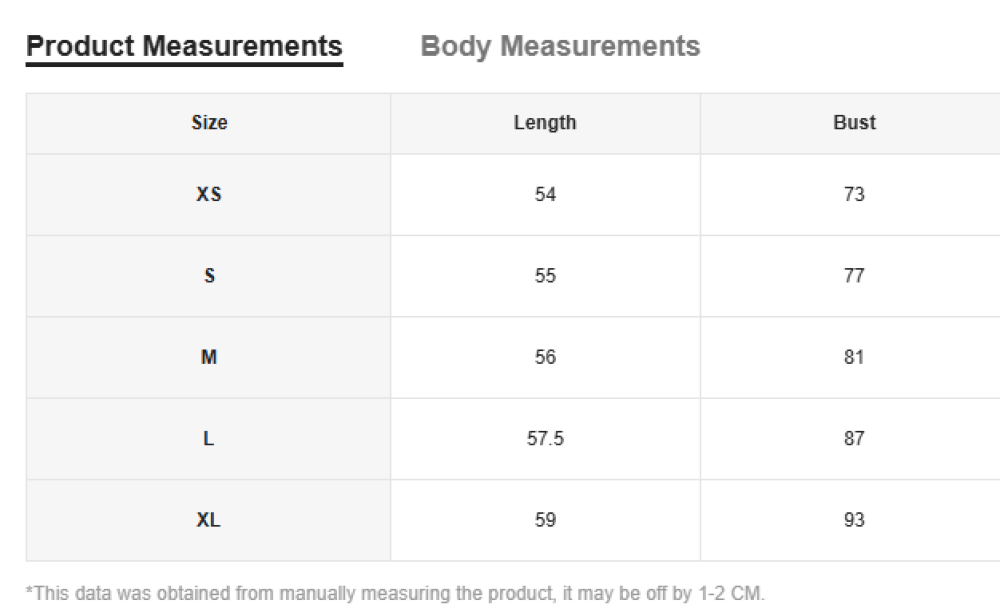Image resolution: width=1000 pixels, height=616 pixels.
Task: Click the Bust column header
Action: tap(854, 123)
